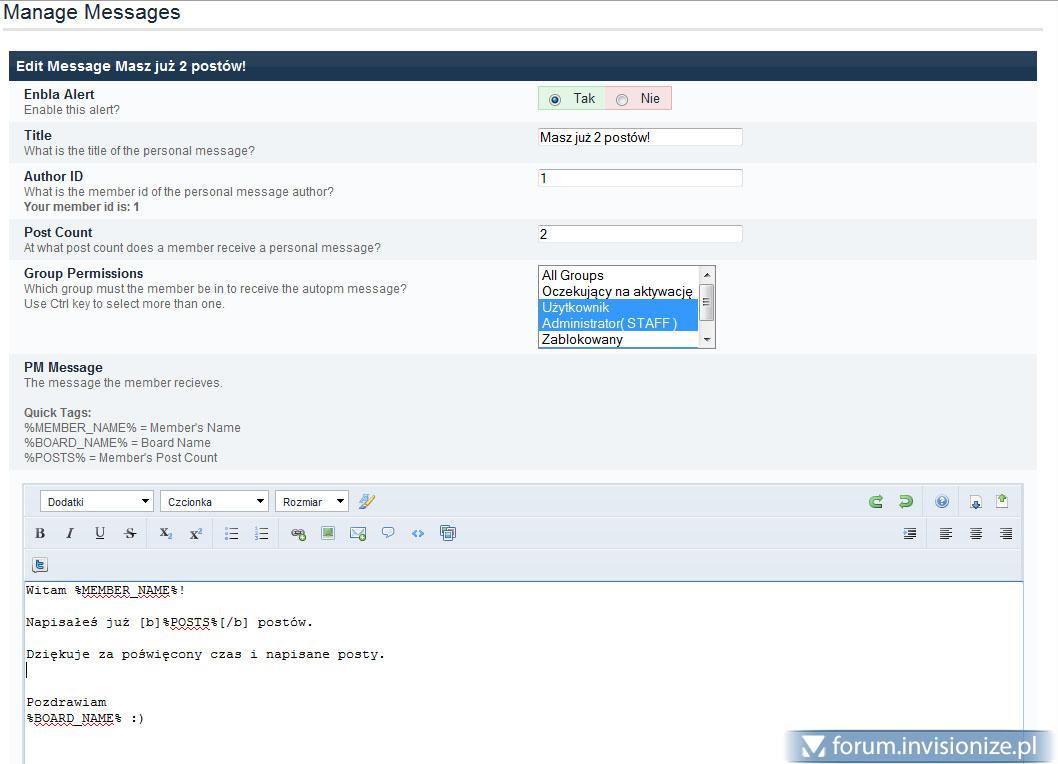Select the Tak radio button
1058x764 pixels.
click(x=555, y=99)
